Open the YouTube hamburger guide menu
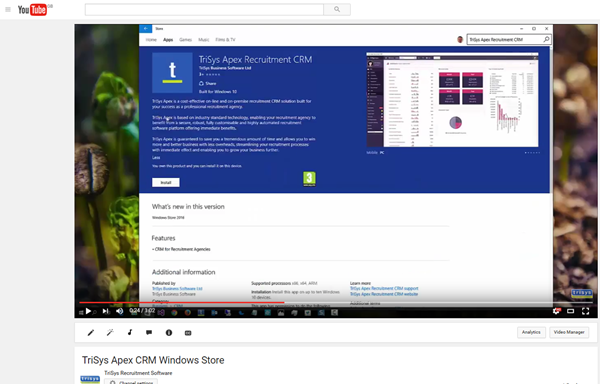 click(8, 10)
